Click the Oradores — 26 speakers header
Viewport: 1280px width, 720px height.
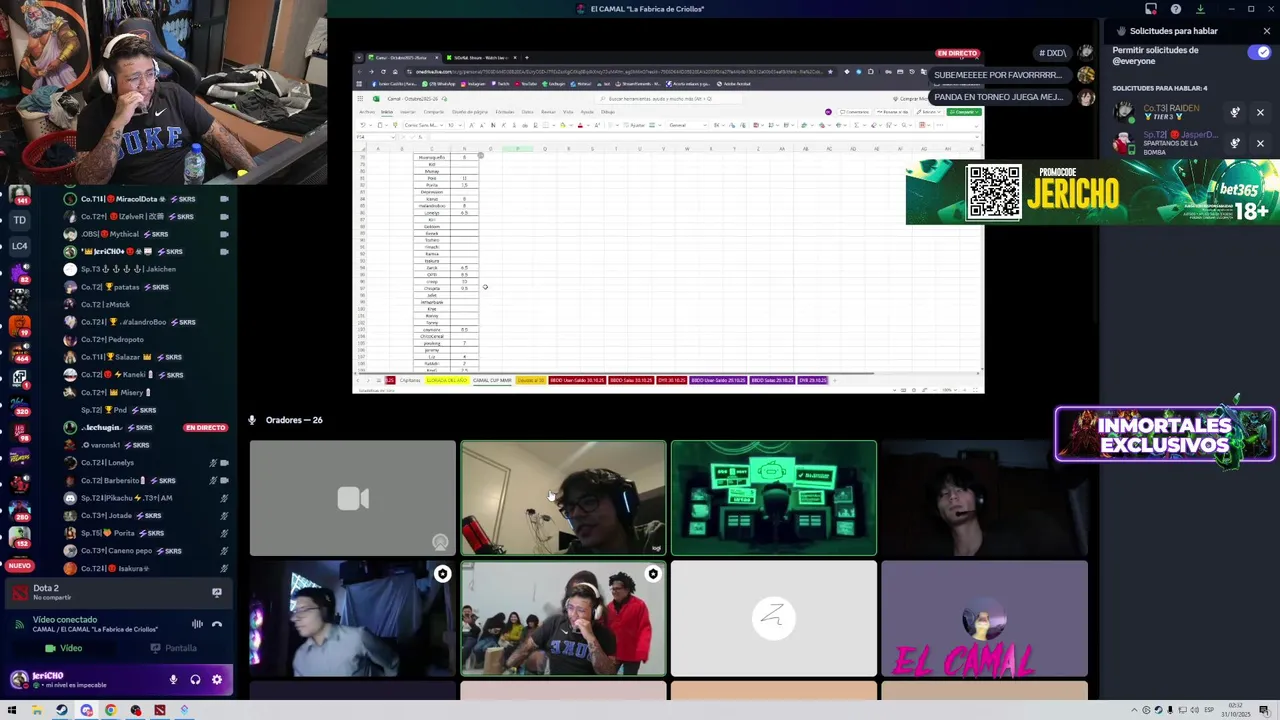[294, 420]
